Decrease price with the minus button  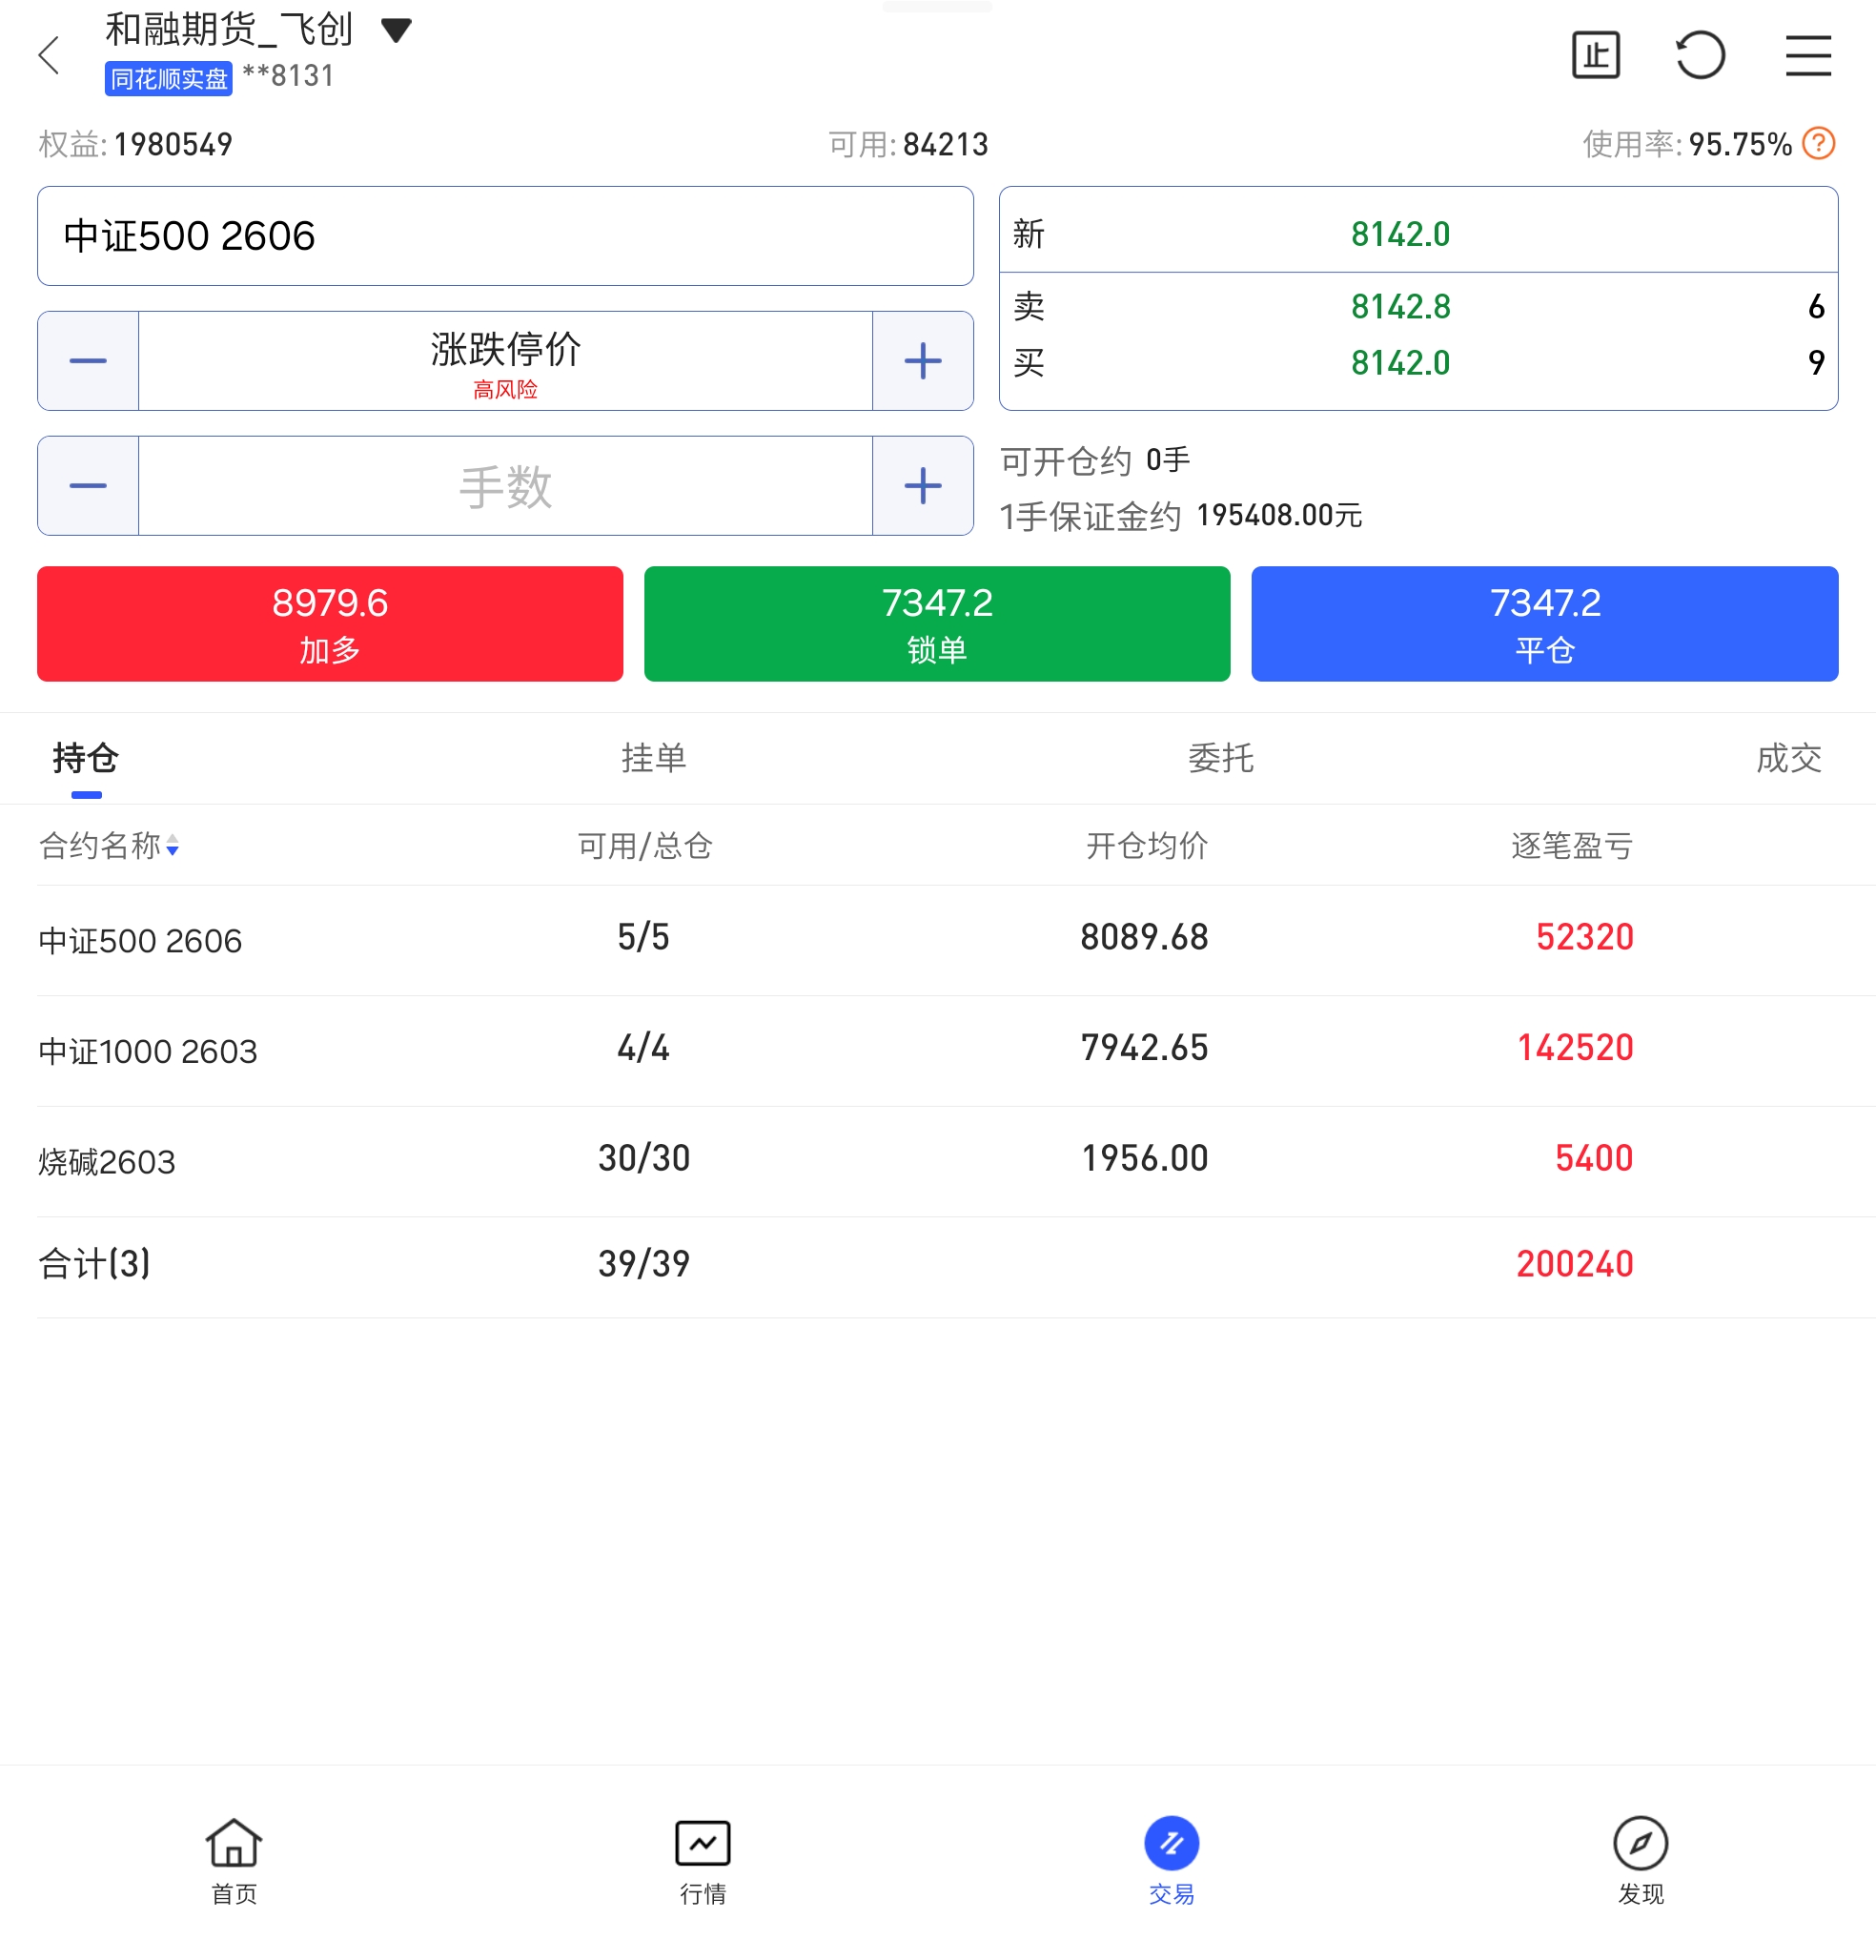[88, 361]
